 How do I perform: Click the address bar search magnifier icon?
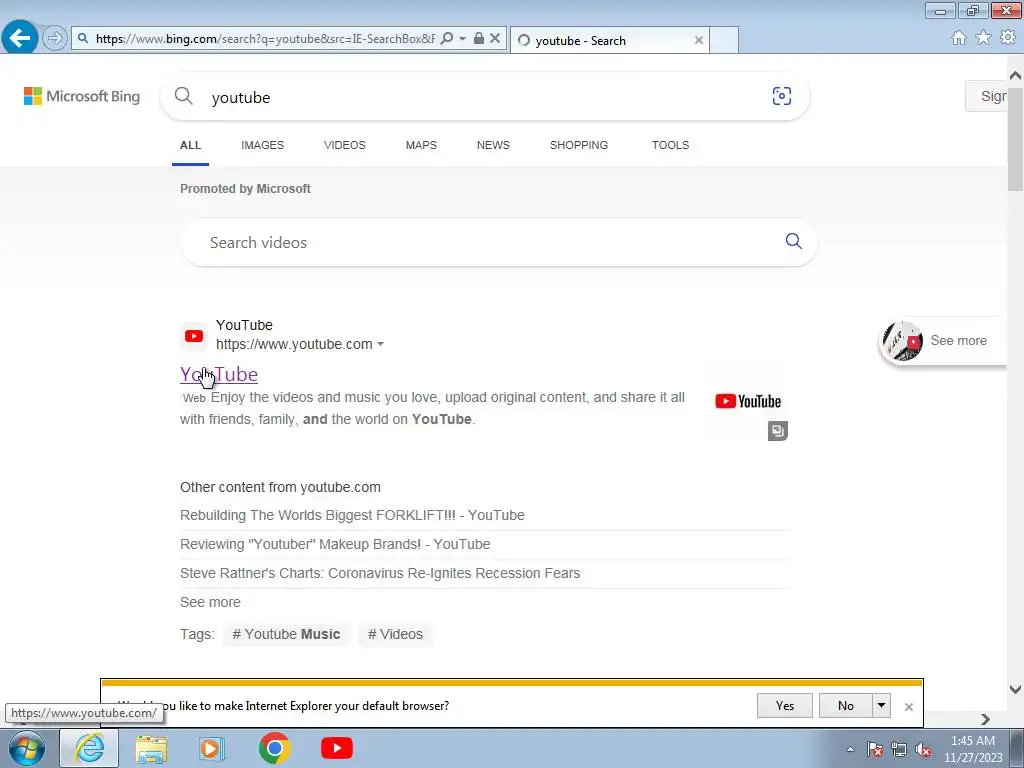pos(447,39)
